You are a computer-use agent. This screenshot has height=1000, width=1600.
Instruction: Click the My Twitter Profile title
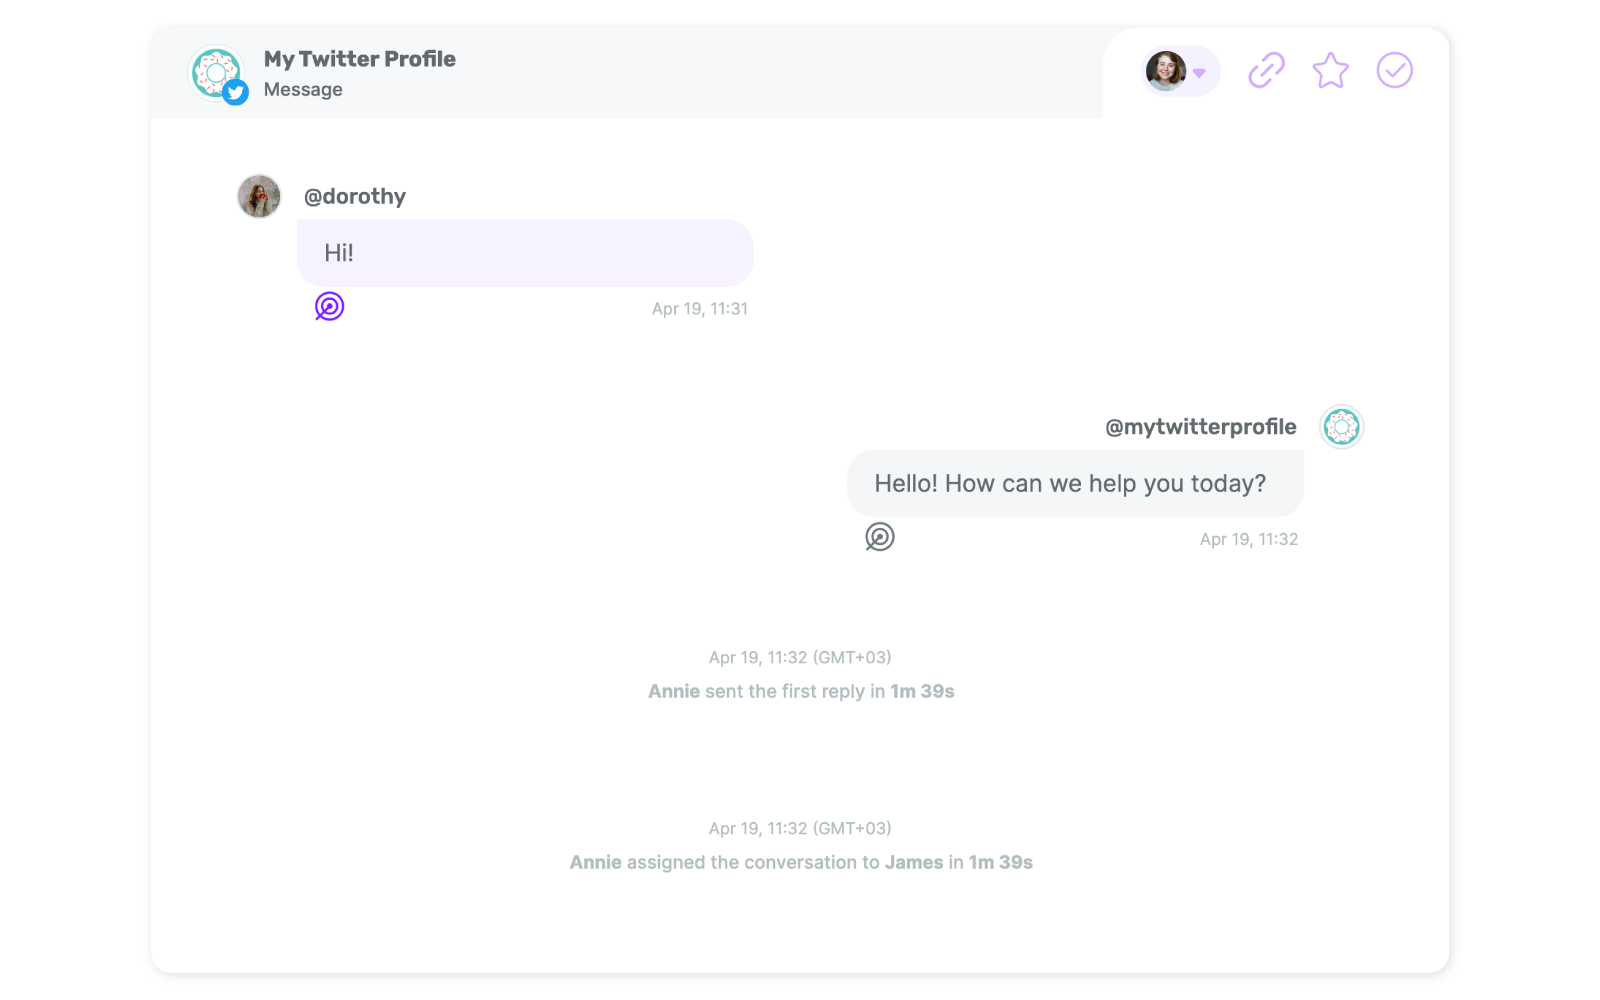point(360,59)
